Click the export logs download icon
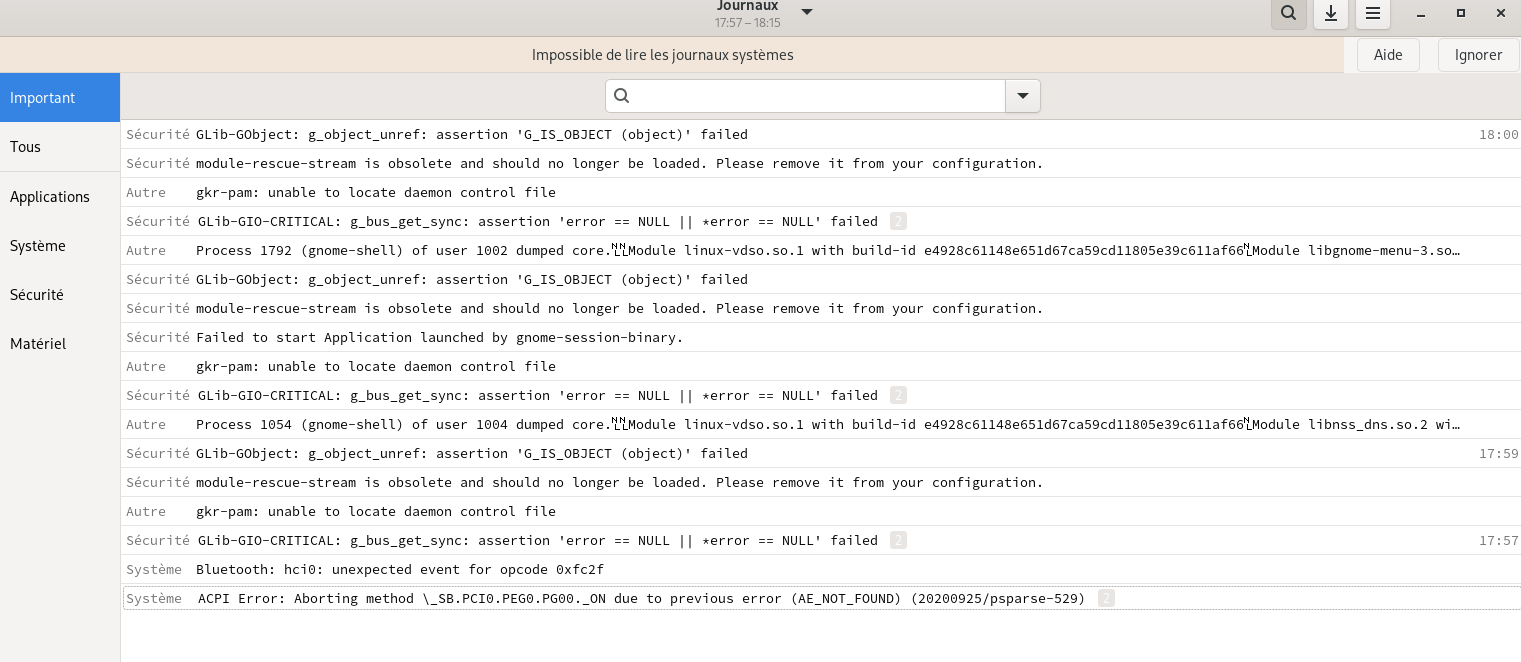The width and height of the screenshot is (1521, 662). click(1331, 13)
